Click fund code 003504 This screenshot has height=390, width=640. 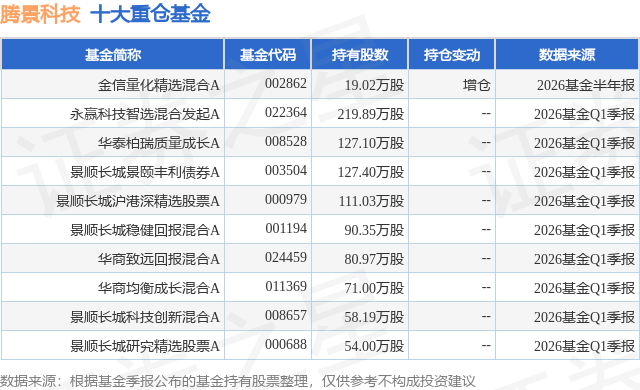coord(286,170)
